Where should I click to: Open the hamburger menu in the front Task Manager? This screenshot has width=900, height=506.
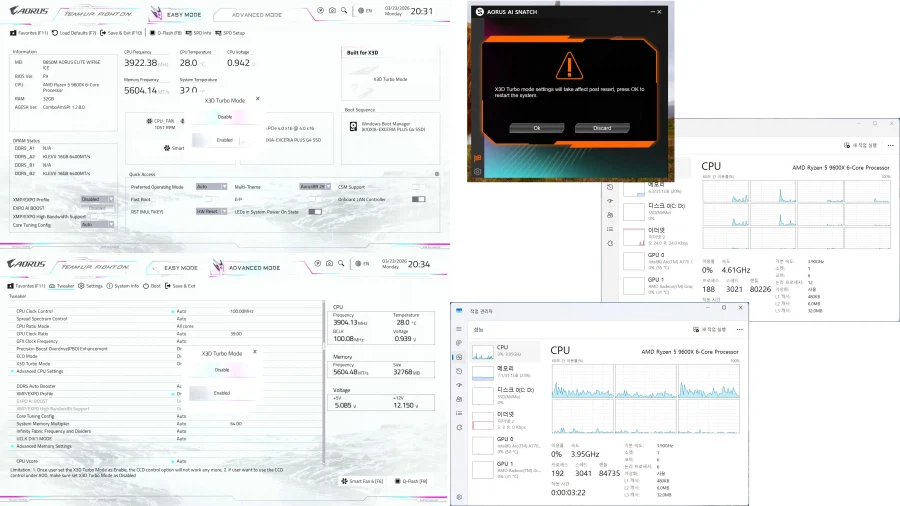(x=459, y=329)
